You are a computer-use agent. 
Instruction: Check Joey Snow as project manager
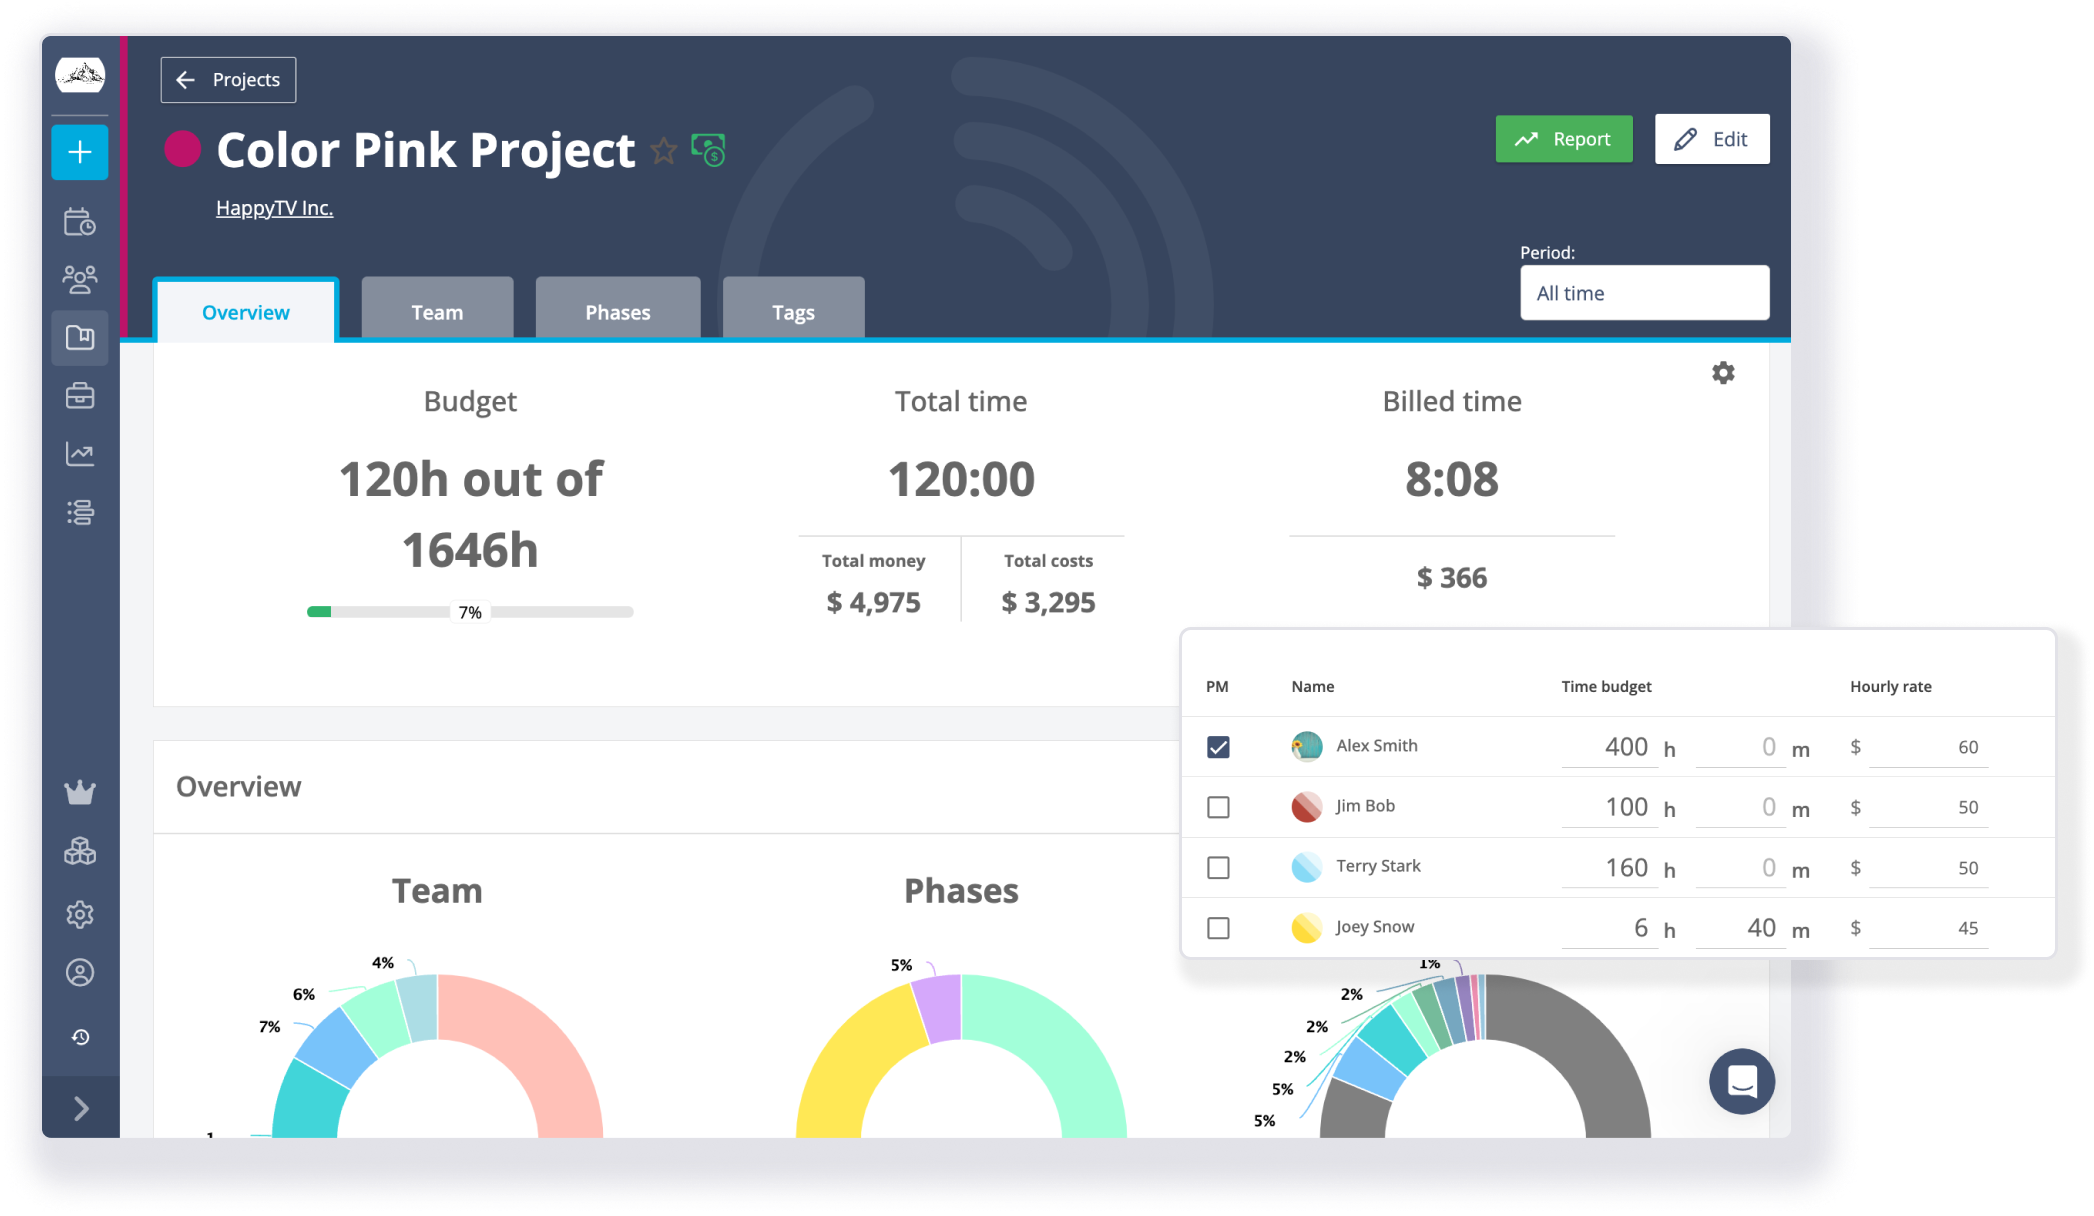[x=1218, y=928]
